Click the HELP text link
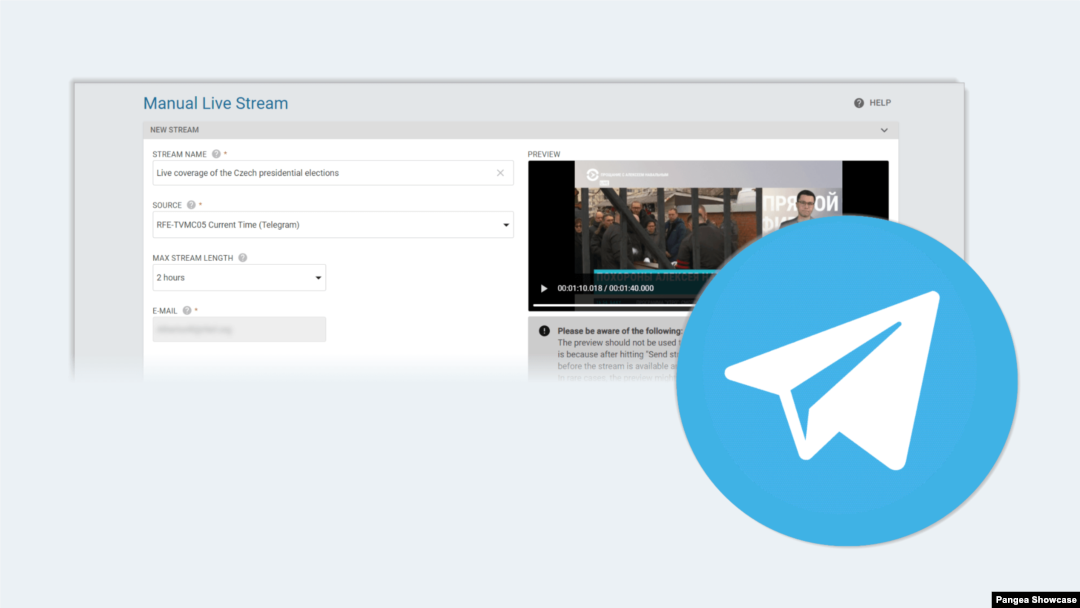The image size is (1080, 608). [x=880, y=103]
